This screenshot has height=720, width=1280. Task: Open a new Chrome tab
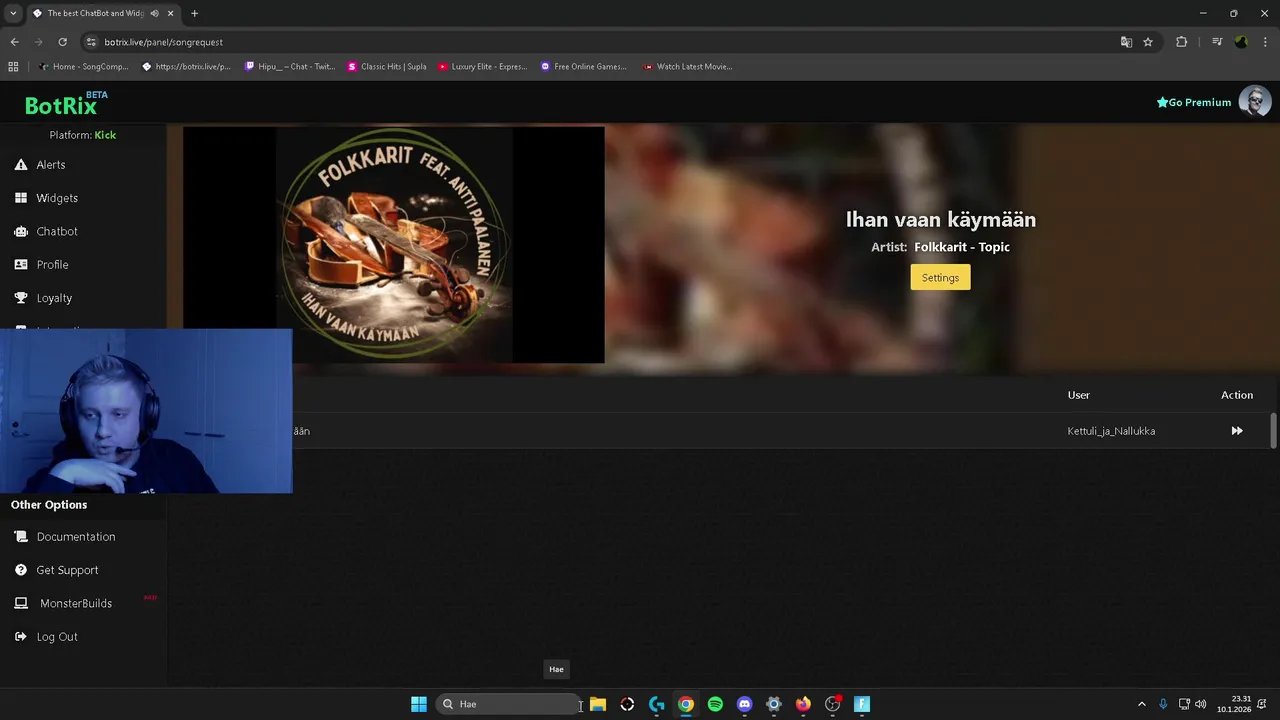pos(194,13)
